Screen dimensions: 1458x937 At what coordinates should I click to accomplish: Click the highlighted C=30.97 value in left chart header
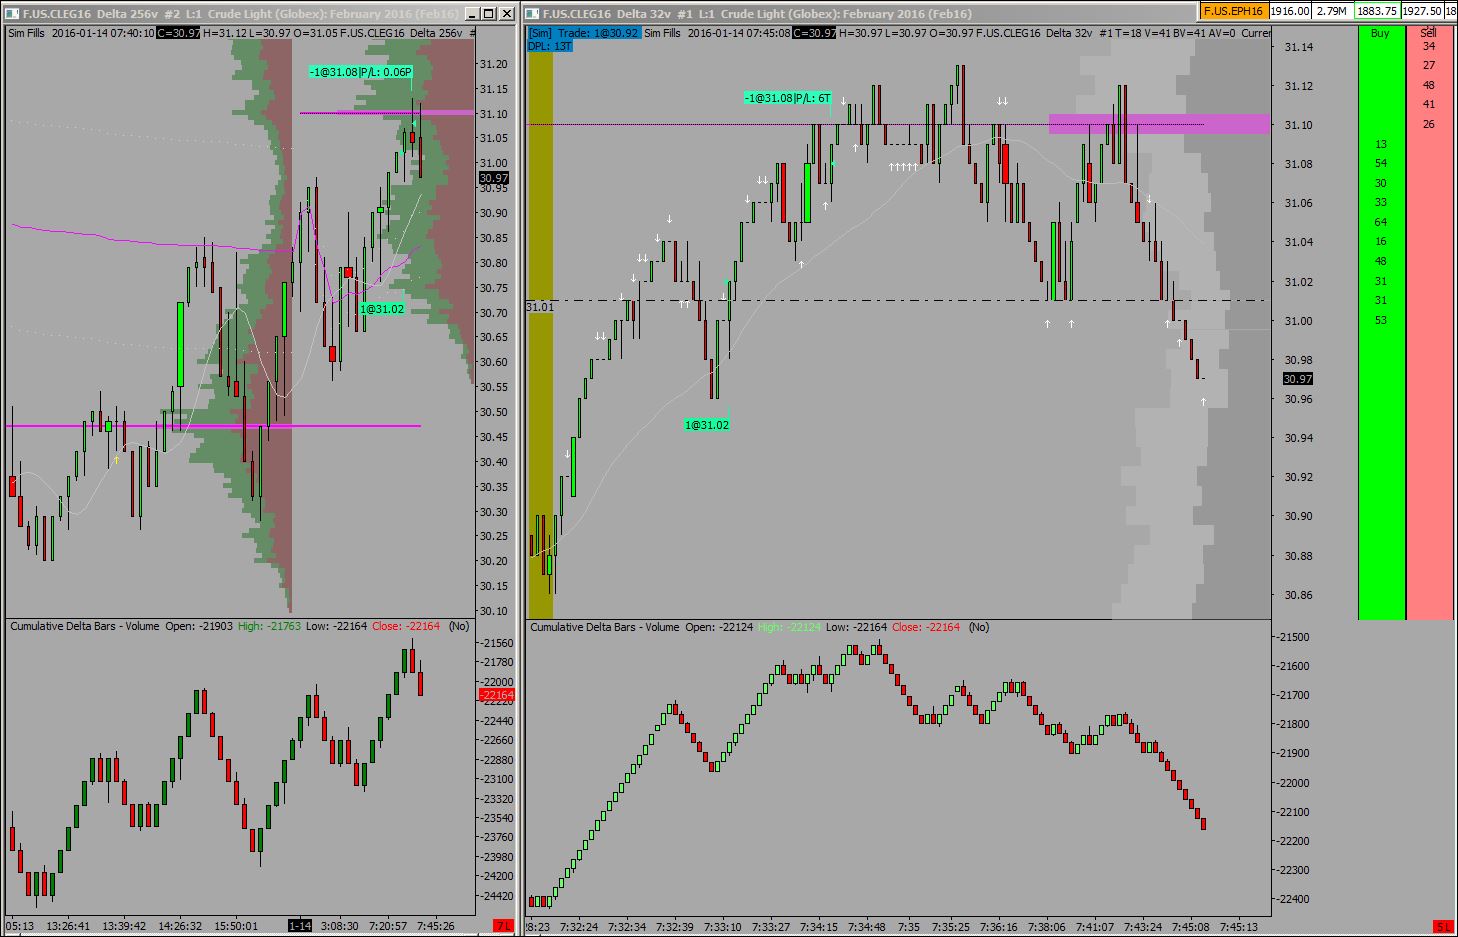178,33
